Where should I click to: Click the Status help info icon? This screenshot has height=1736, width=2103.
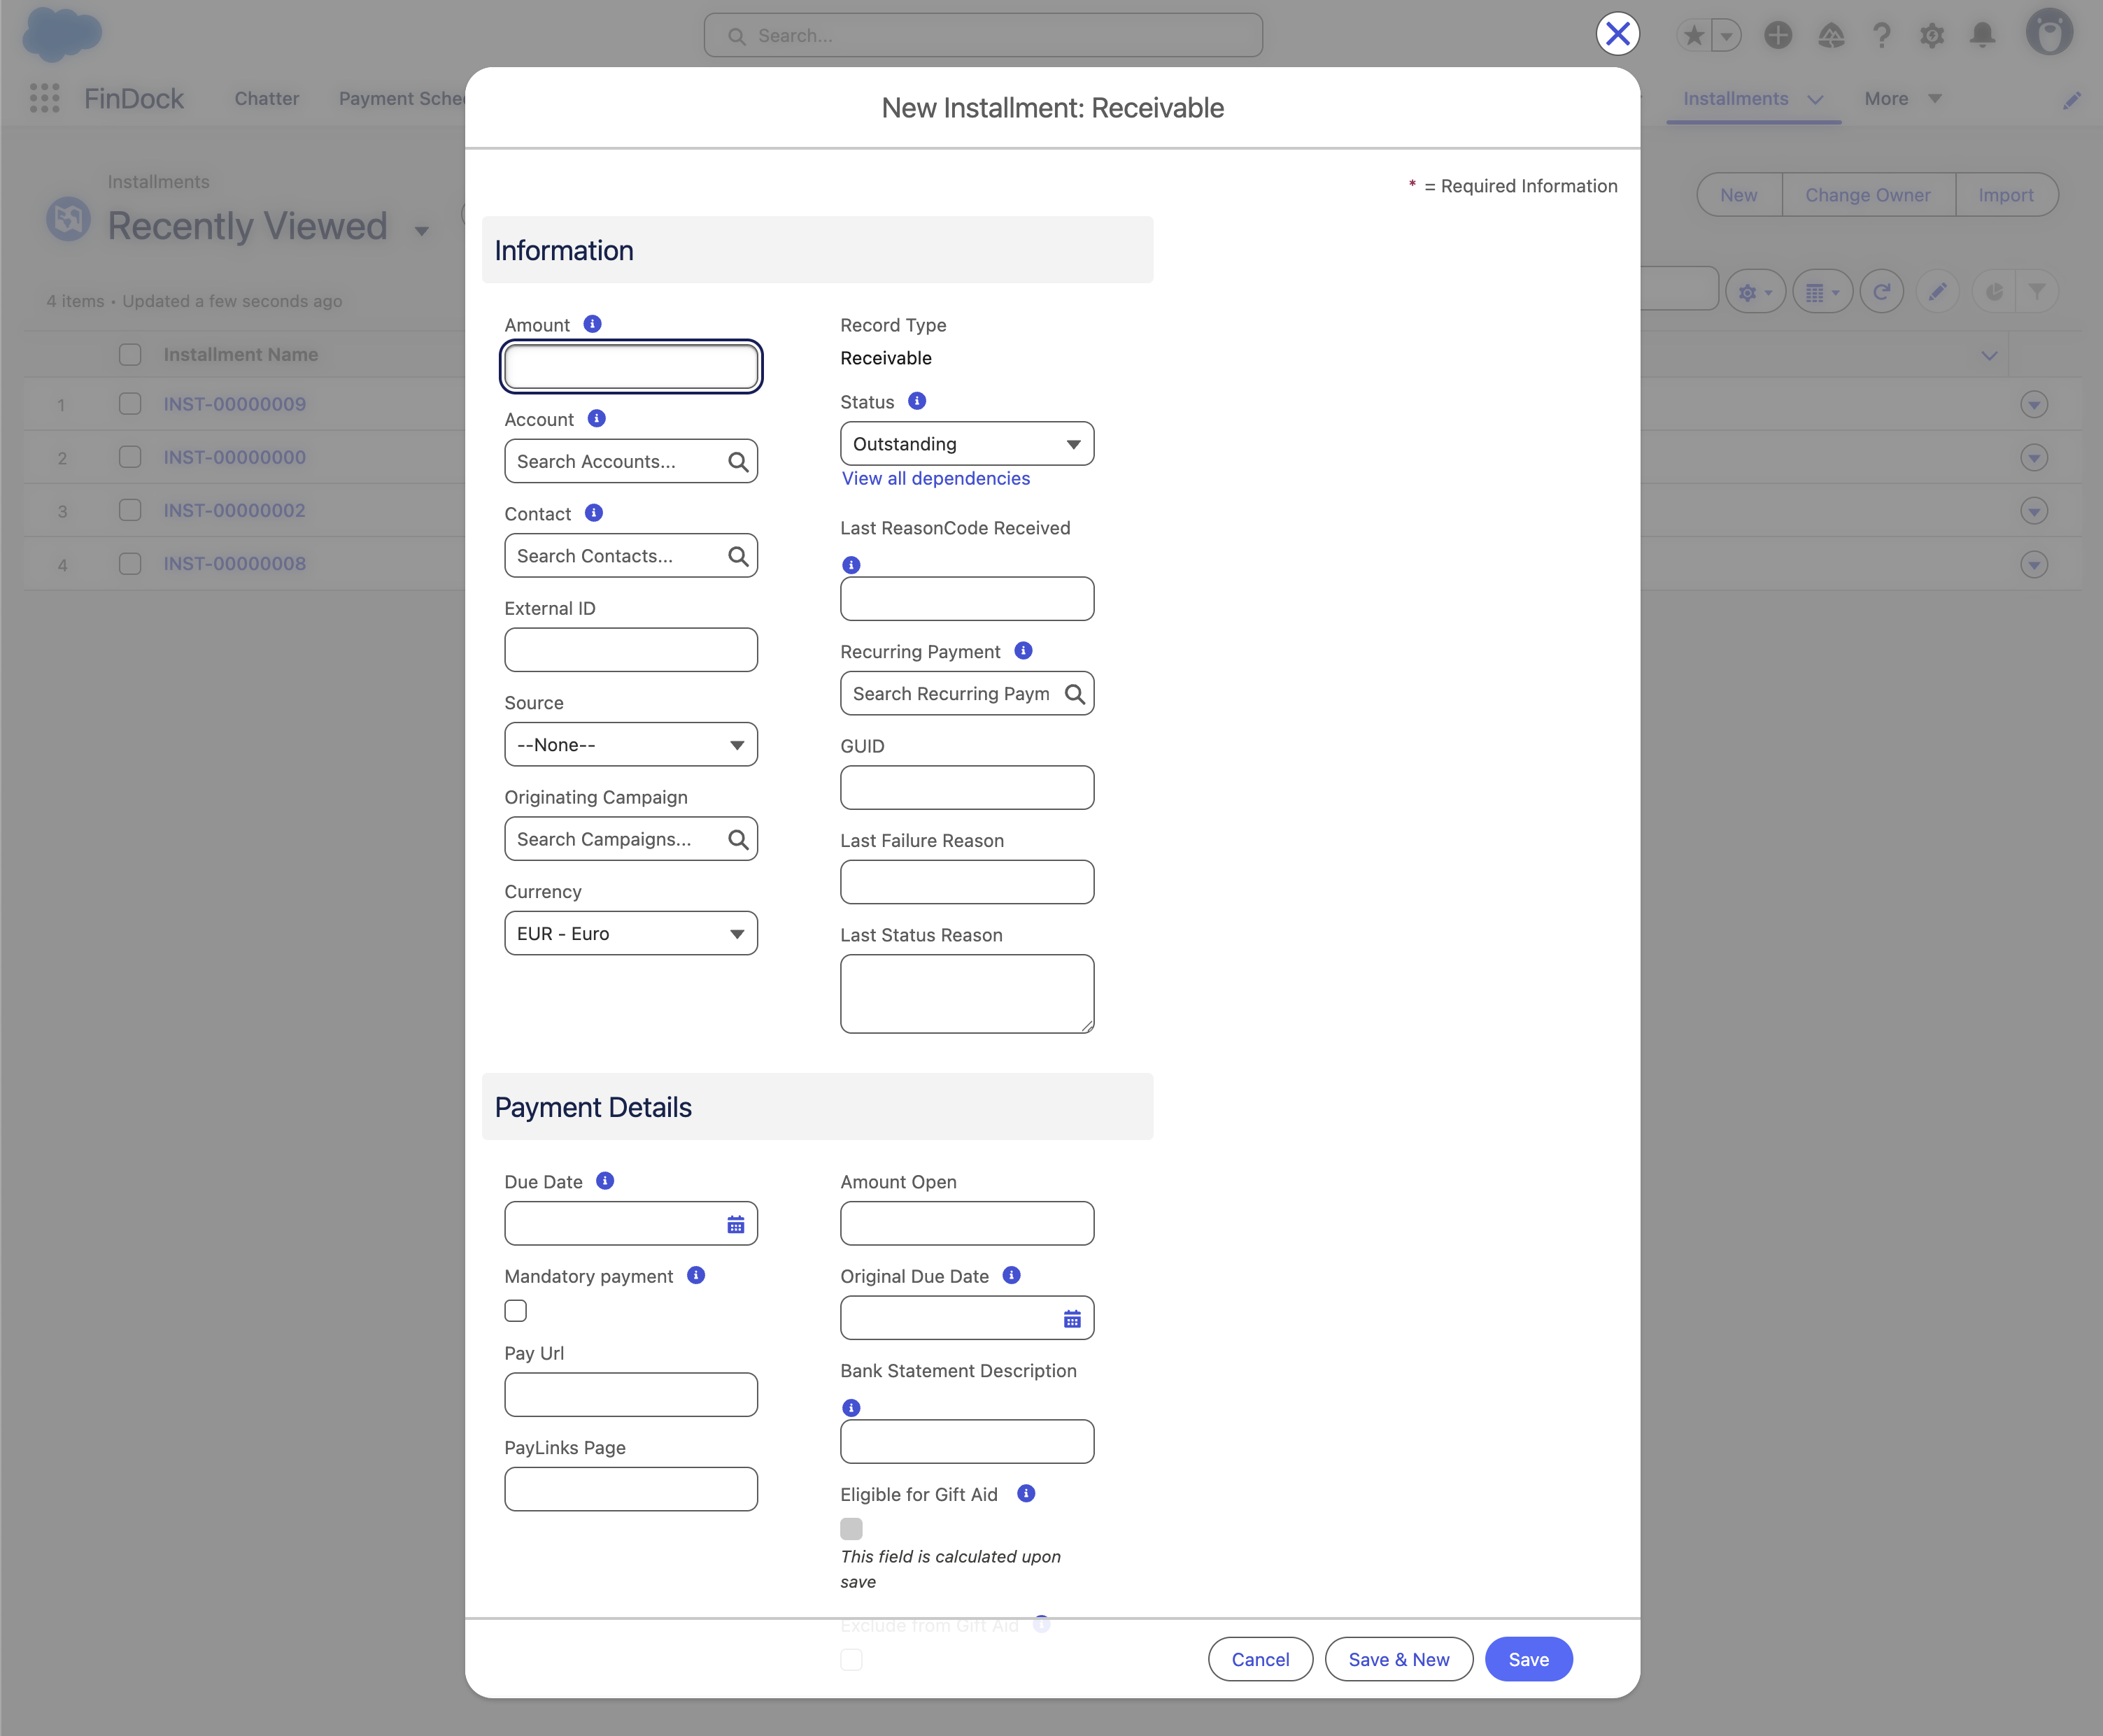coord(917,401)
